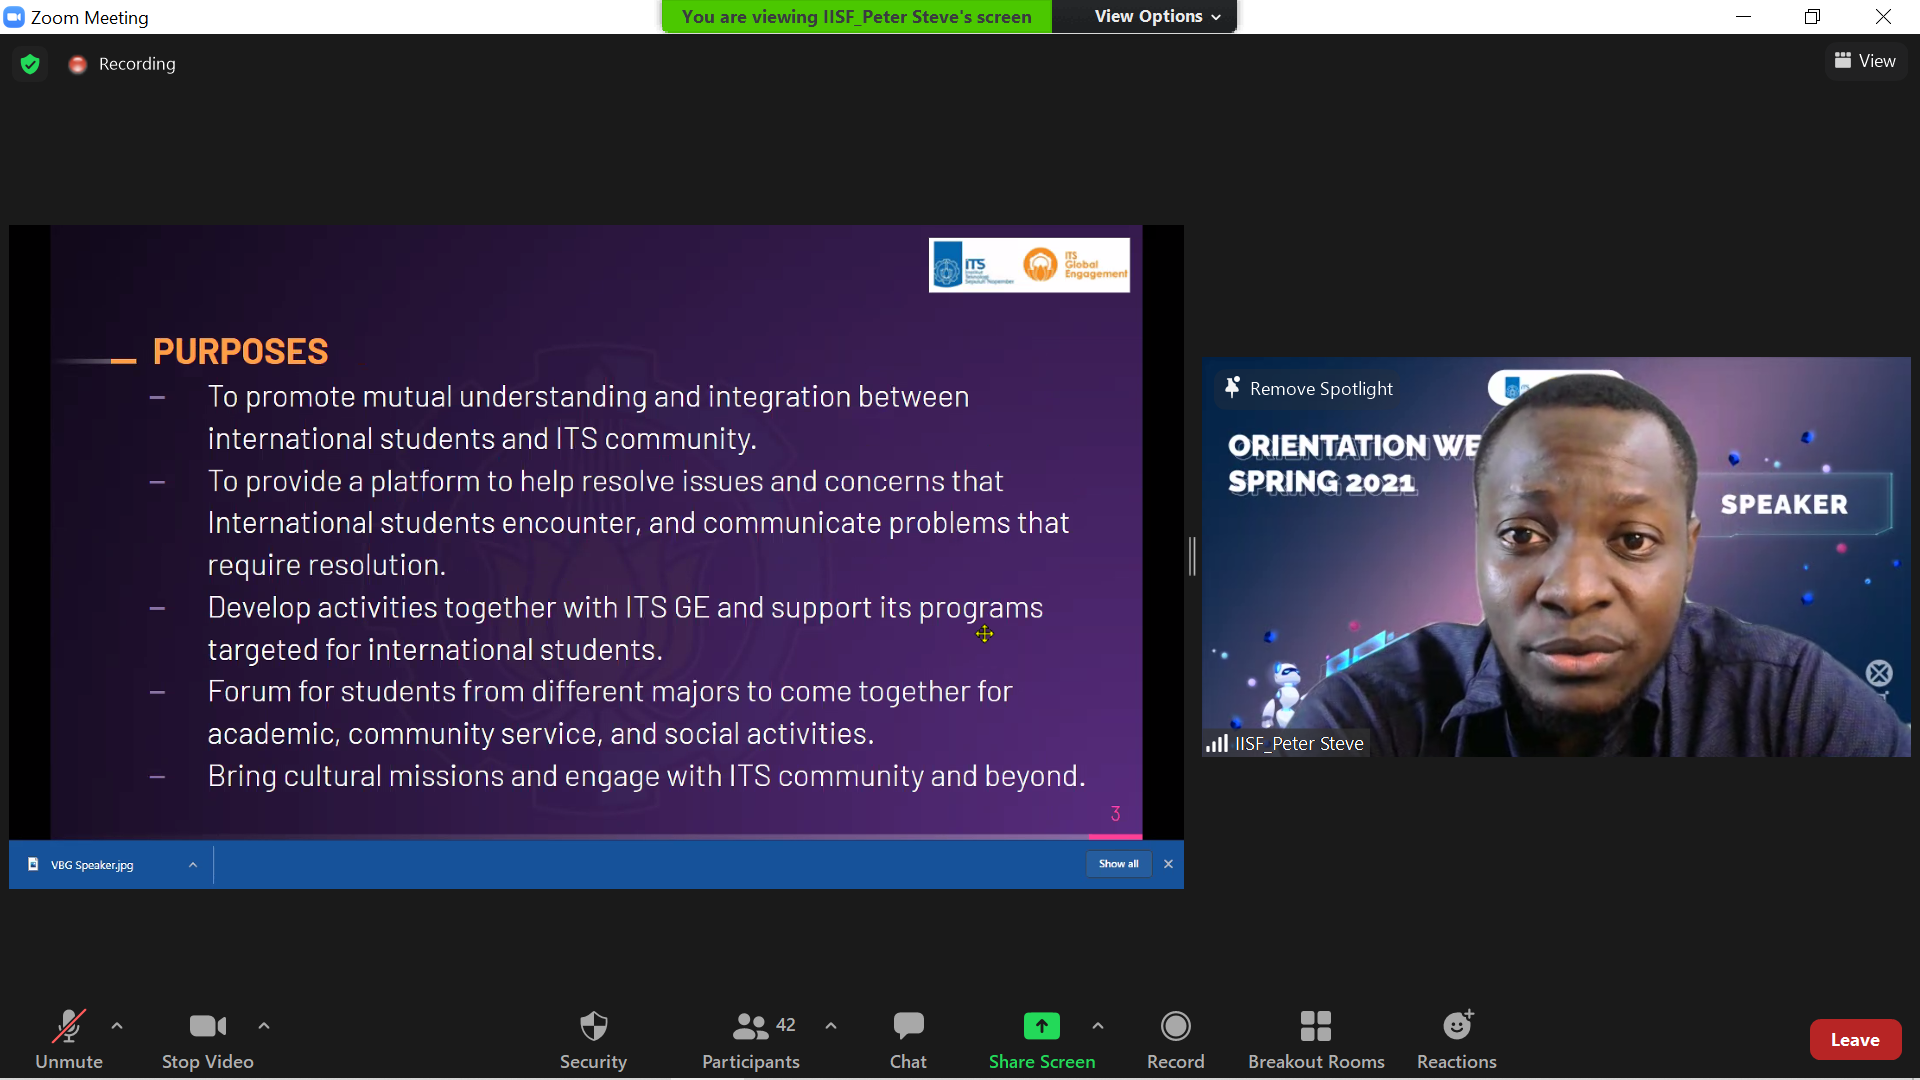Open the Participants panel
1920x1080 pixels.
(x=751, y=1039)
